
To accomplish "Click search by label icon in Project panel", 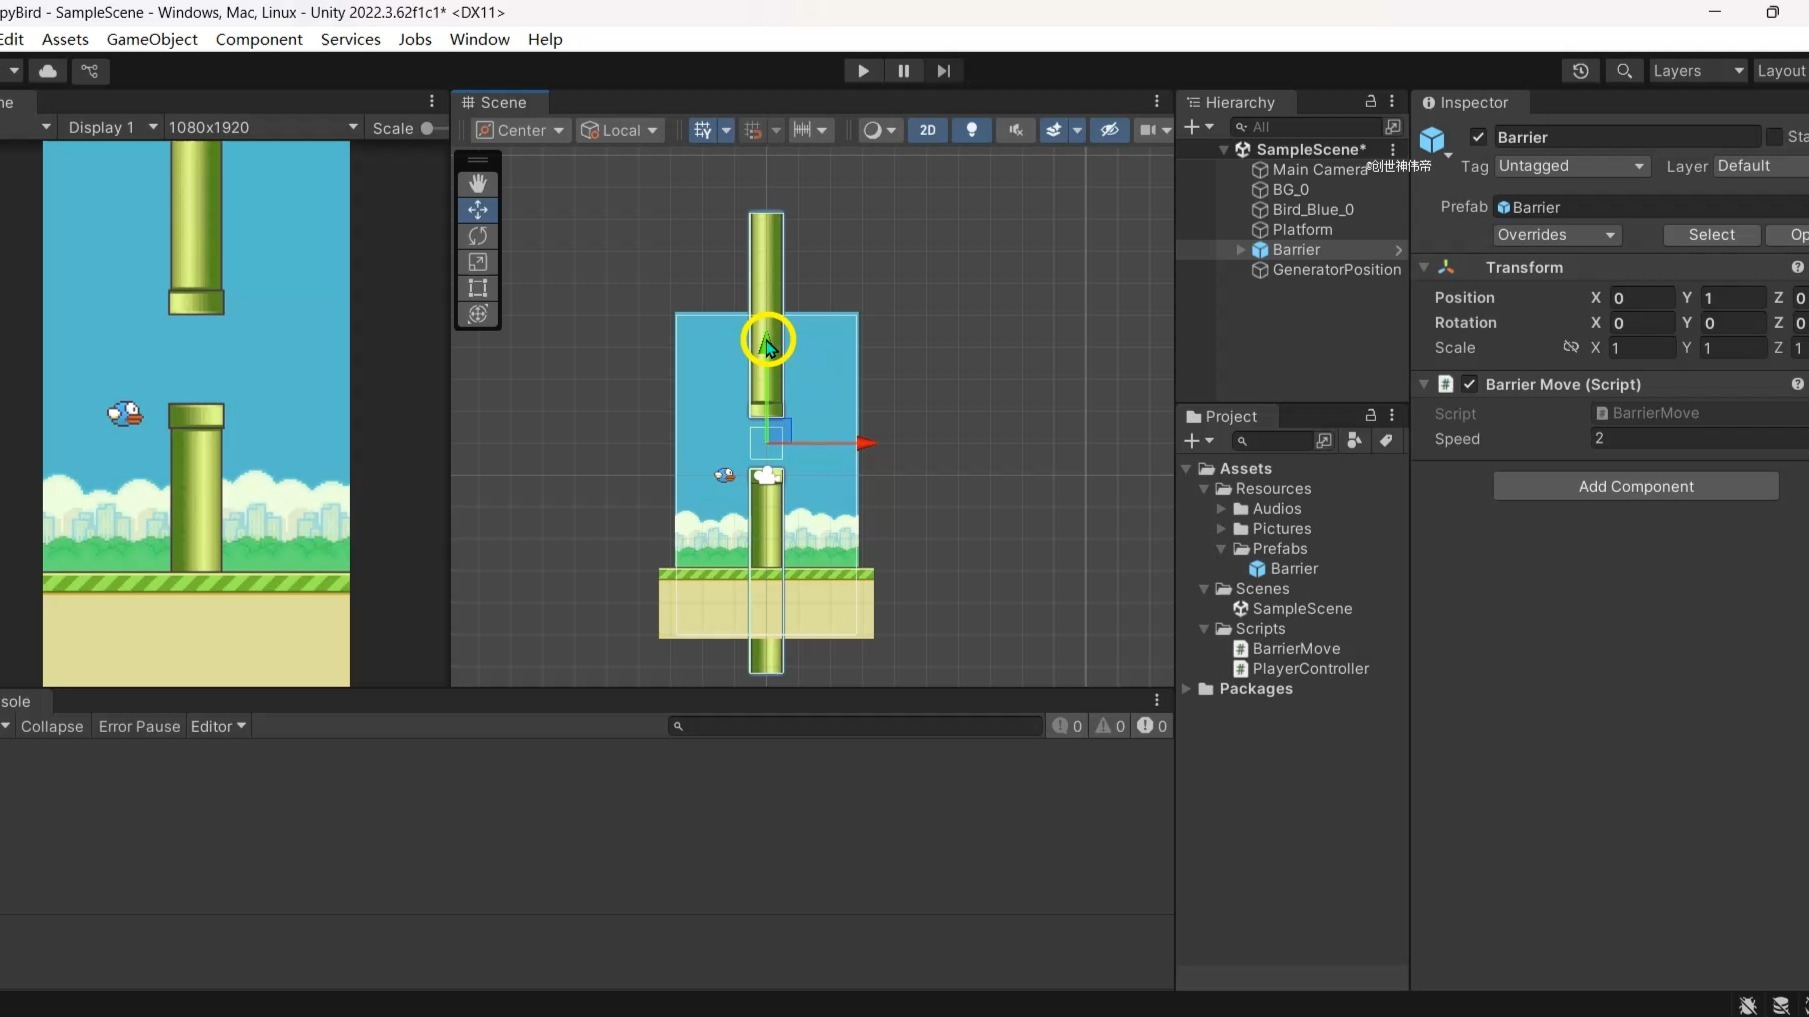I will (1386, 440).
